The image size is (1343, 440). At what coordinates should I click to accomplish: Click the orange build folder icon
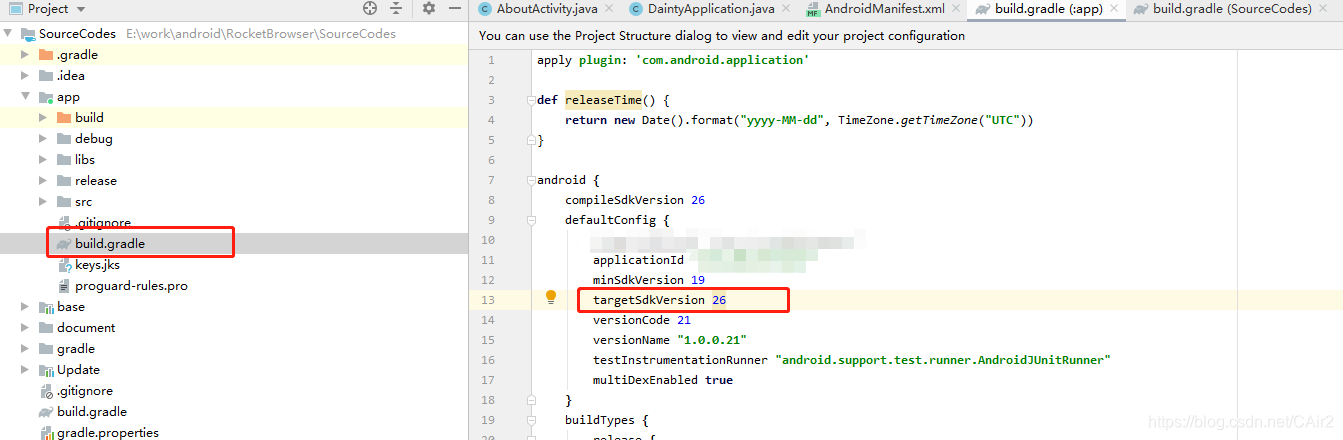[x=65, y=118]
